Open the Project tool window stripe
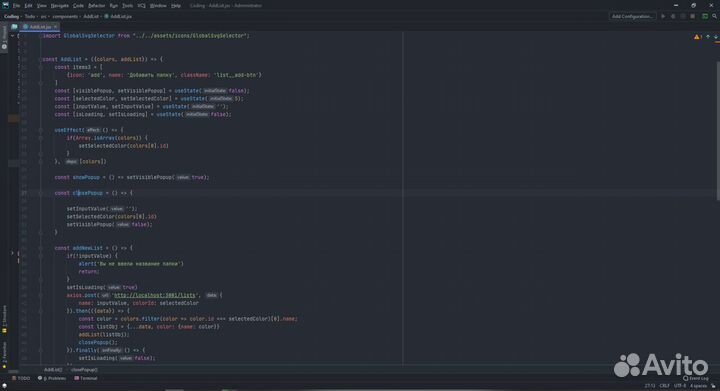The image size is (720, 391). (x=4, y=38)
